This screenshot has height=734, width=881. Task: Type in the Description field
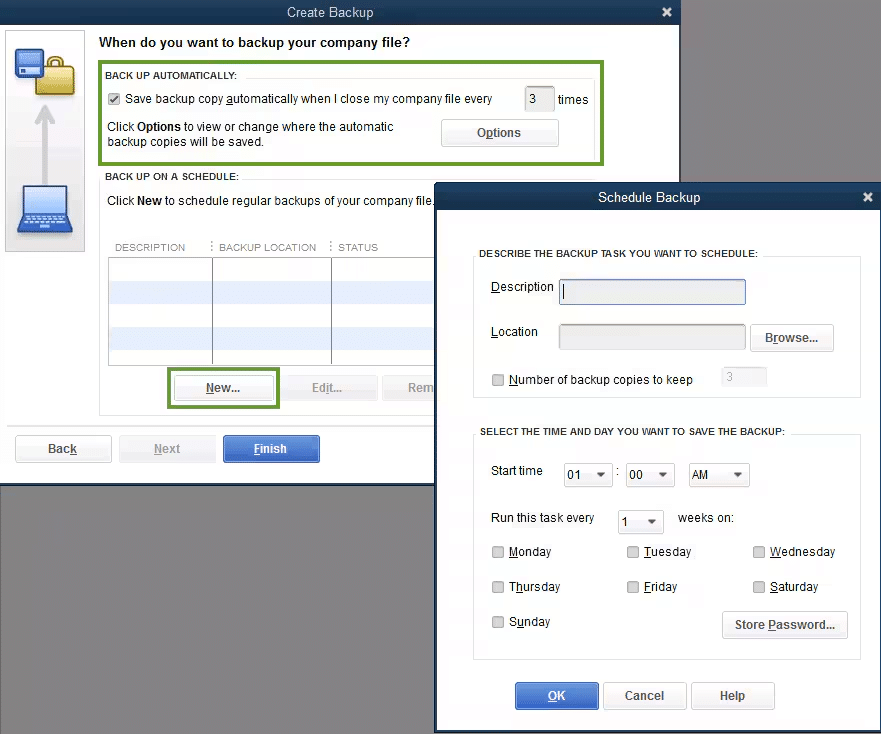651,291
